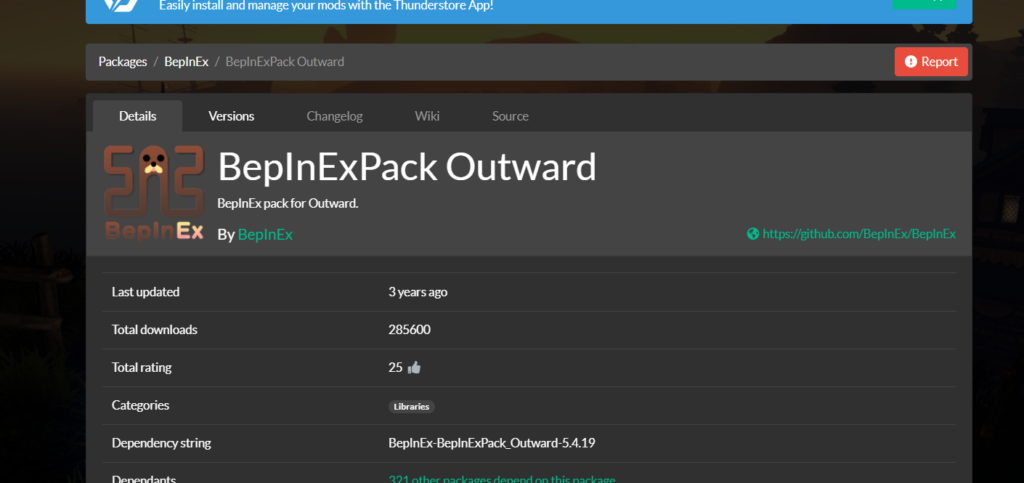Click the BepInExPack Outward title heading
1024x483 pixels.
coord(407,167)
